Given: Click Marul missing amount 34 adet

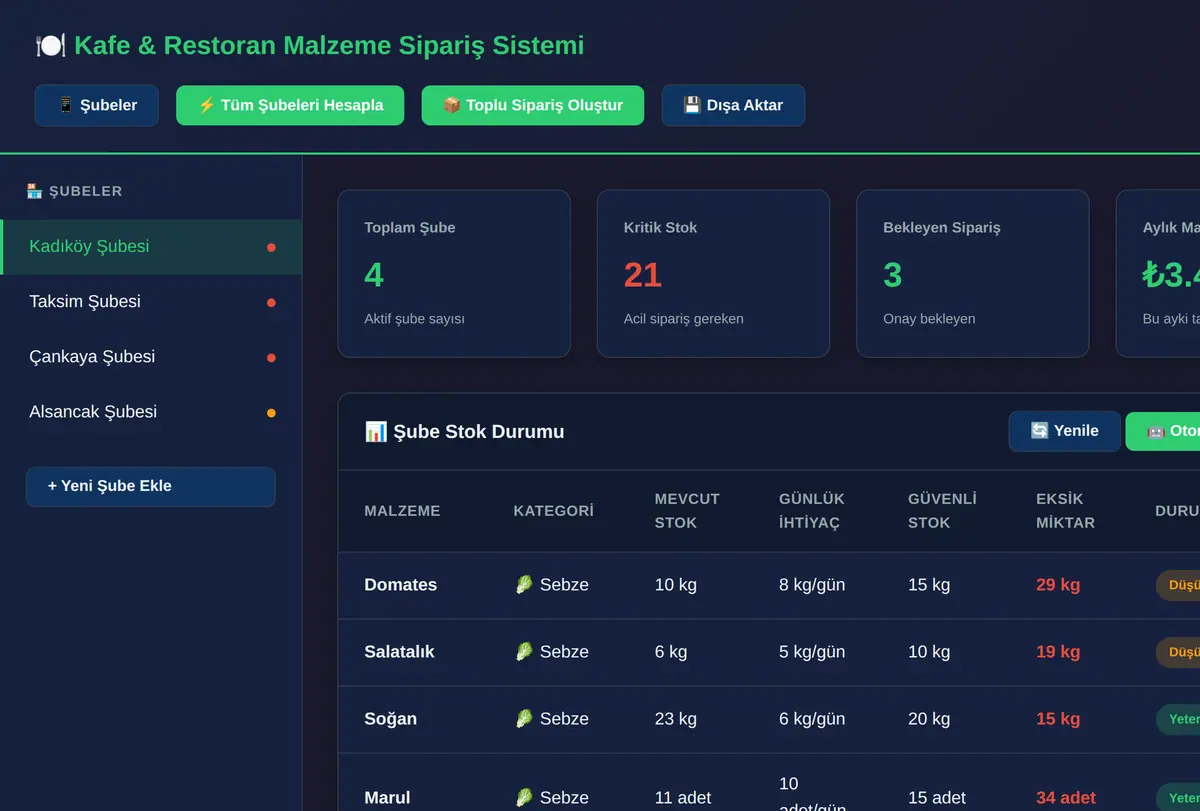Looking at the screenshot, I should click(x=1066, y=798).
